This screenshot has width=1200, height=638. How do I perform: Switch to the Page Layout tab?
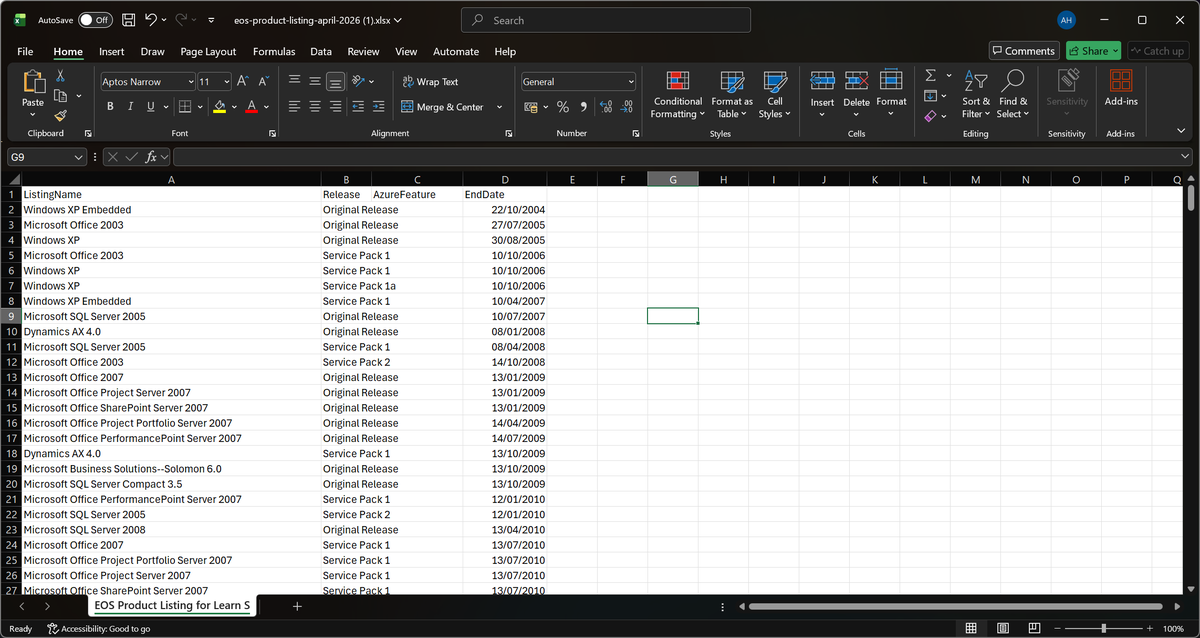[x=208, y=51]
